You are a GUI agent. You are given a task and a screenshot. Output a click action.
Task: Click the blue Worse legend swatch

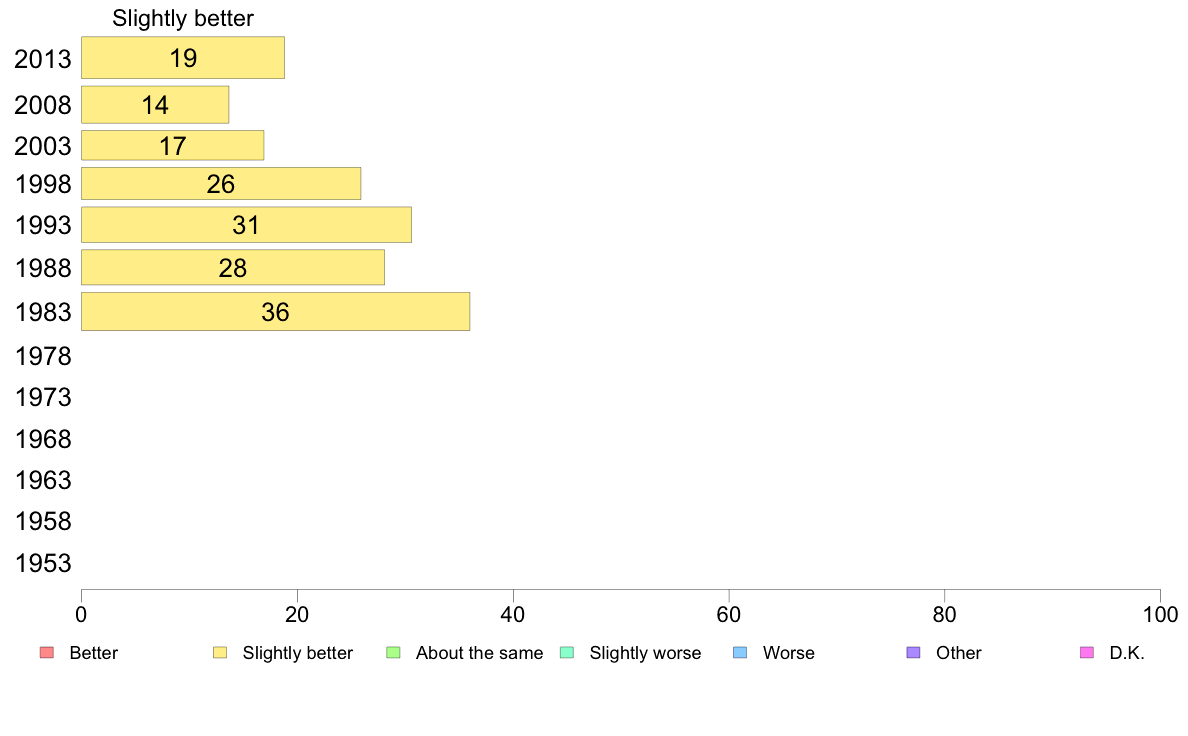(x=740, y=653)
